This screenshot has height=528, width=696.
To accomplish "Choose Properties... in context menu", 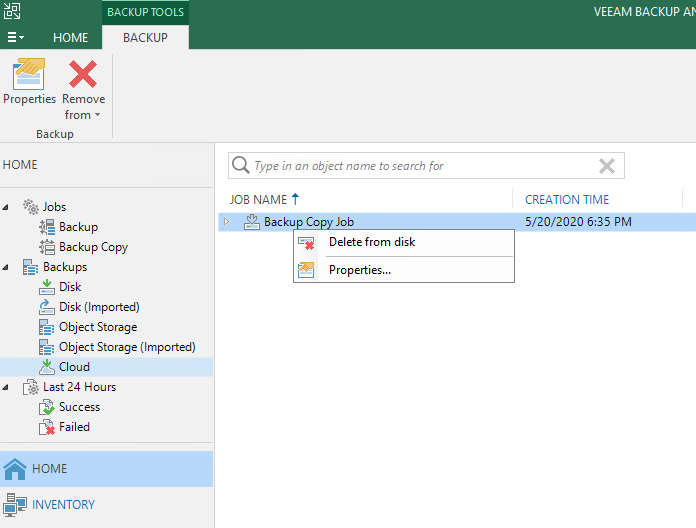I will pyautogui.click(x=359, y=269).
